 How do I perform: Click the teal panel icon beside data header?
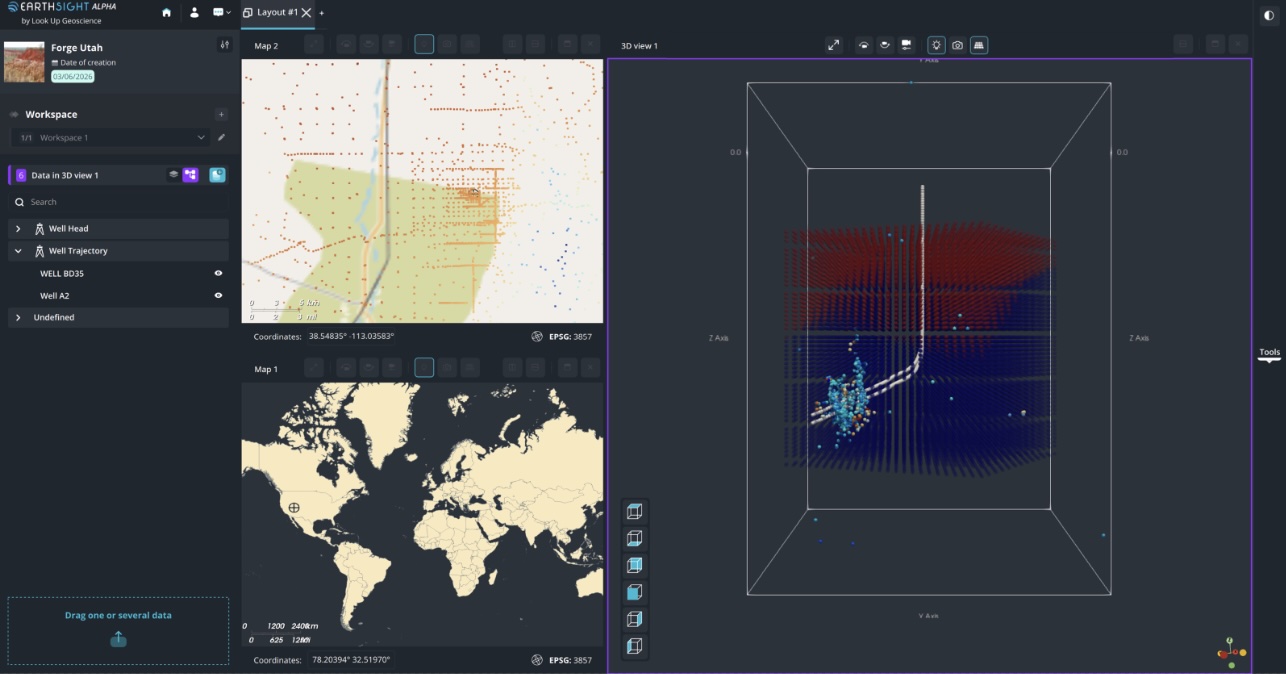pos(217,175)
